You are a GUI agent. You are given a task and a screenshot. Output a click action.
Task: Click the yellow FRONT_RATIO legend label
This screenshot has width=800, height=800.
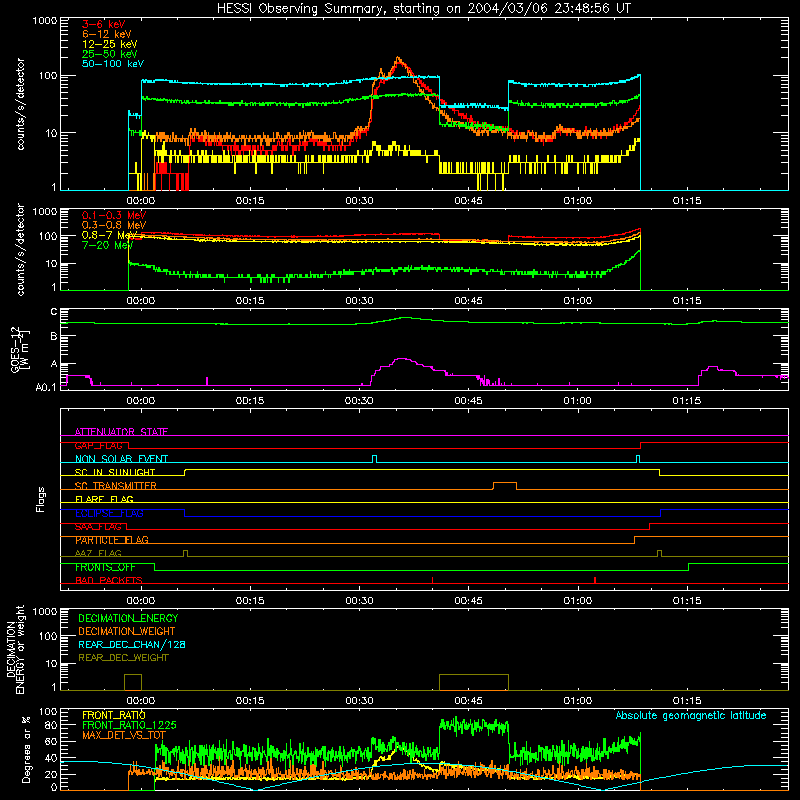pos(114,715)
